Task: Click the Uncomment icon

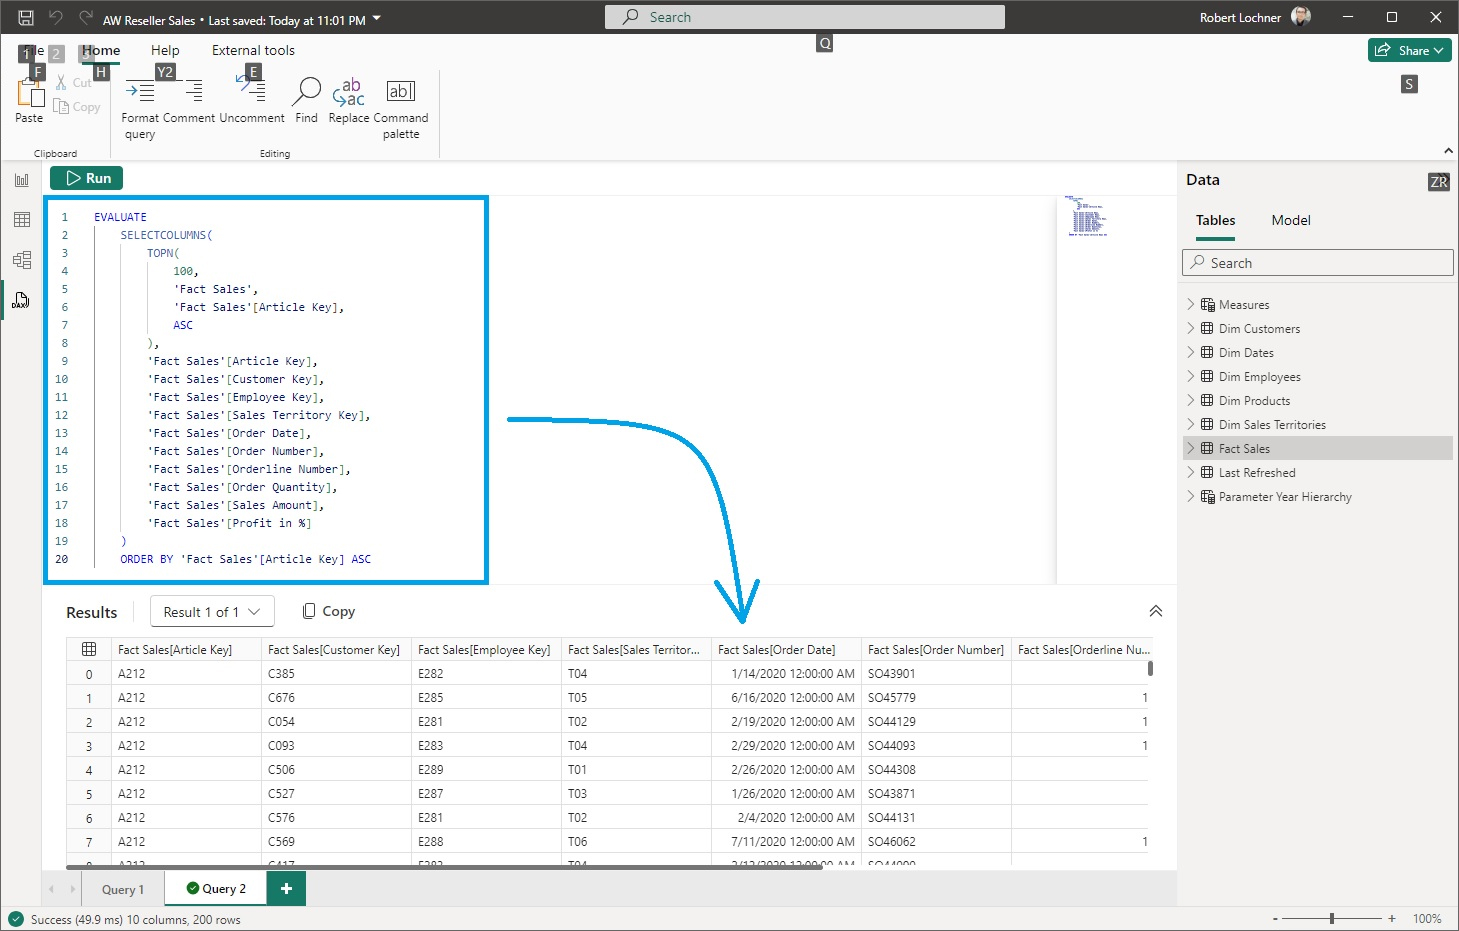Action: click(x=251, y=90)
